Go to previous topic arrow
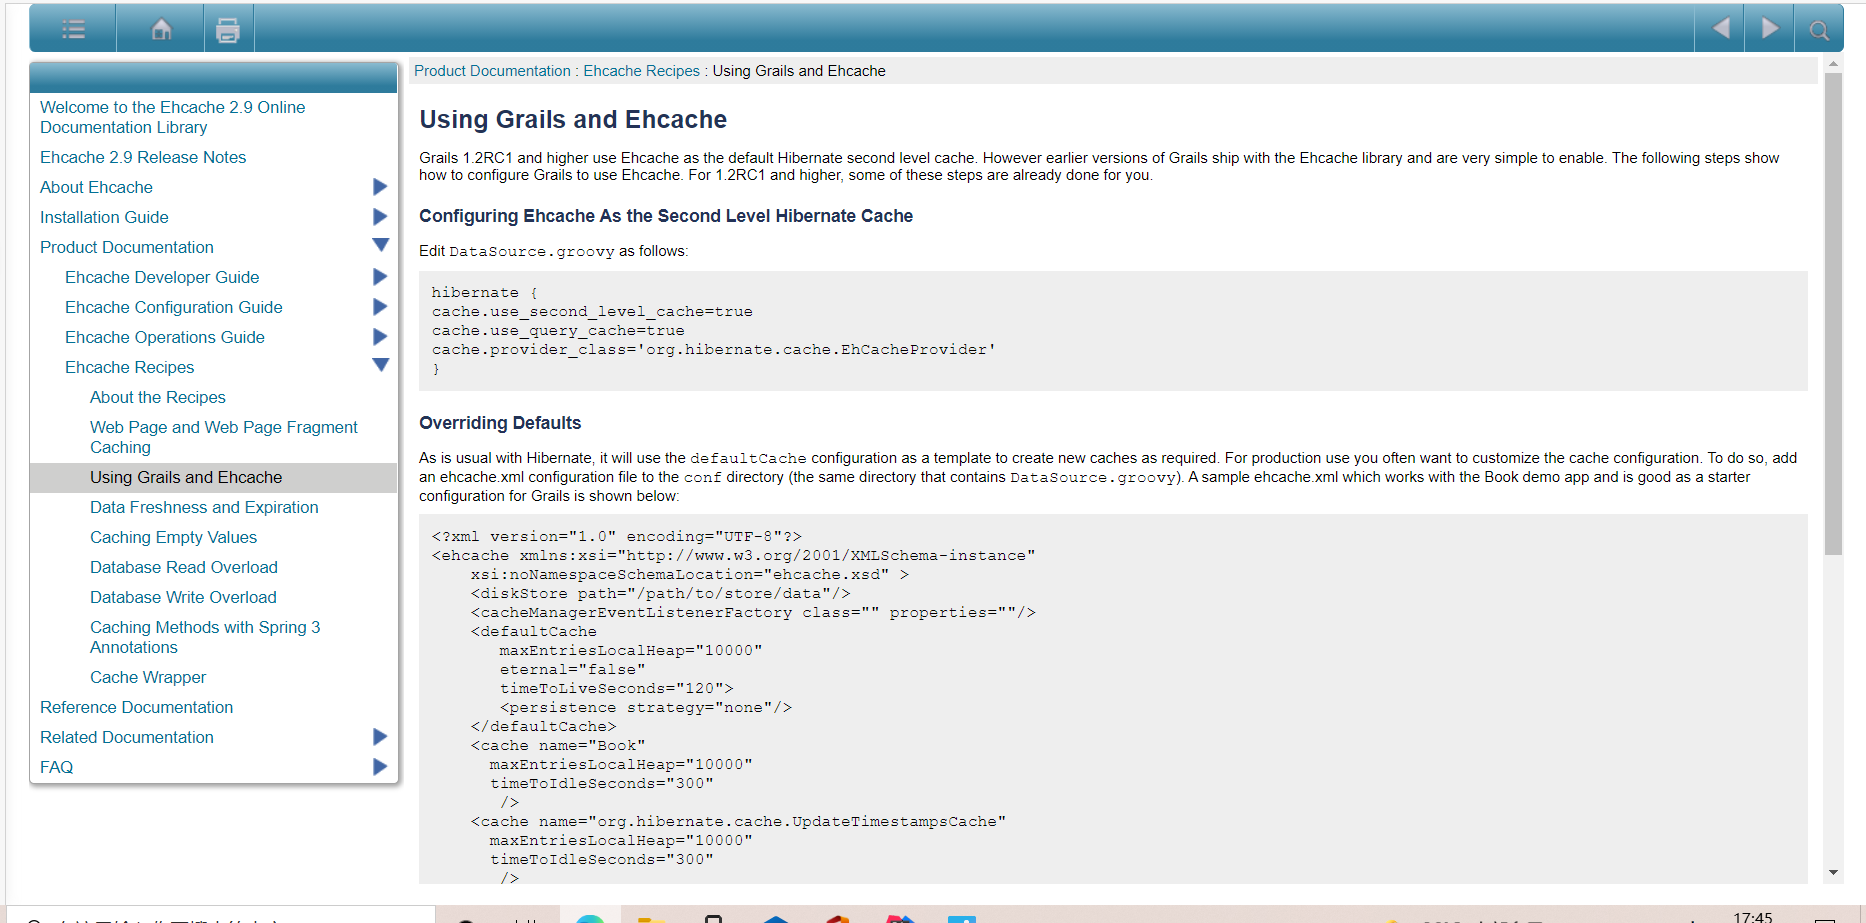The height and width of the screenshot is (923, 1866). pos(1720,28)
